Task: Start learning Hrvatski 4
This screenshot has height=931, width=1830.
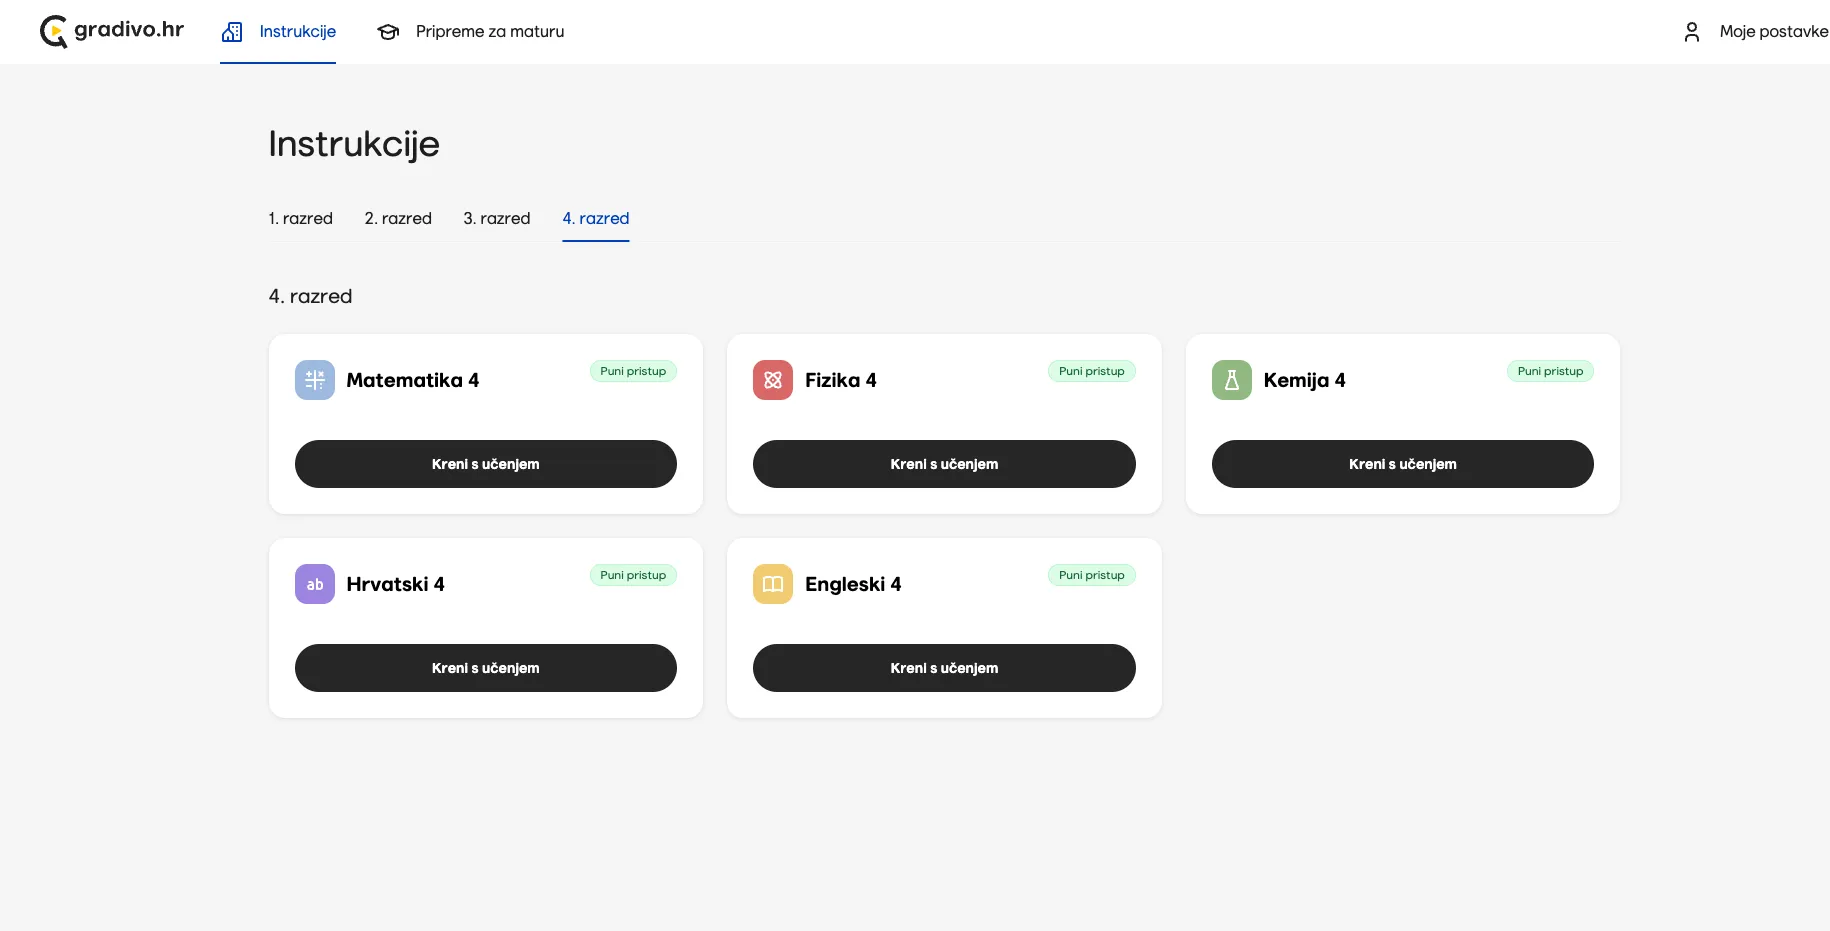Action: click(486, 668)
